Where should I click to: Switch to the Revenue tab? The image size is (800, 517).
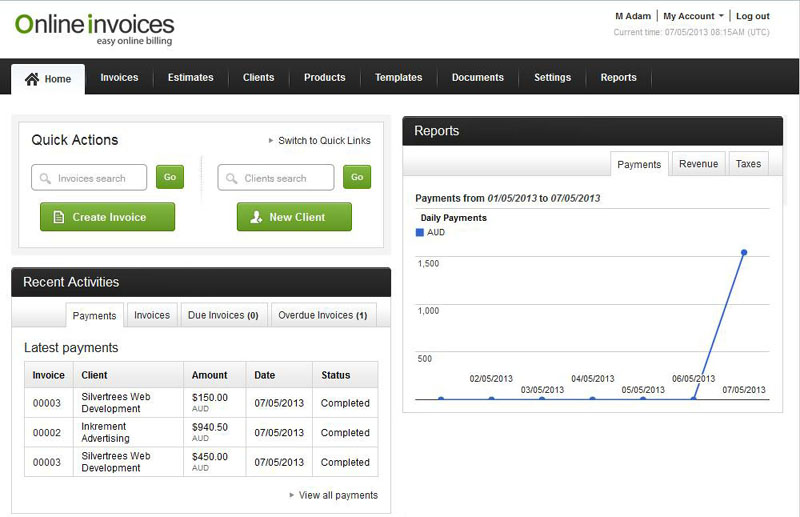pos(698,164)
